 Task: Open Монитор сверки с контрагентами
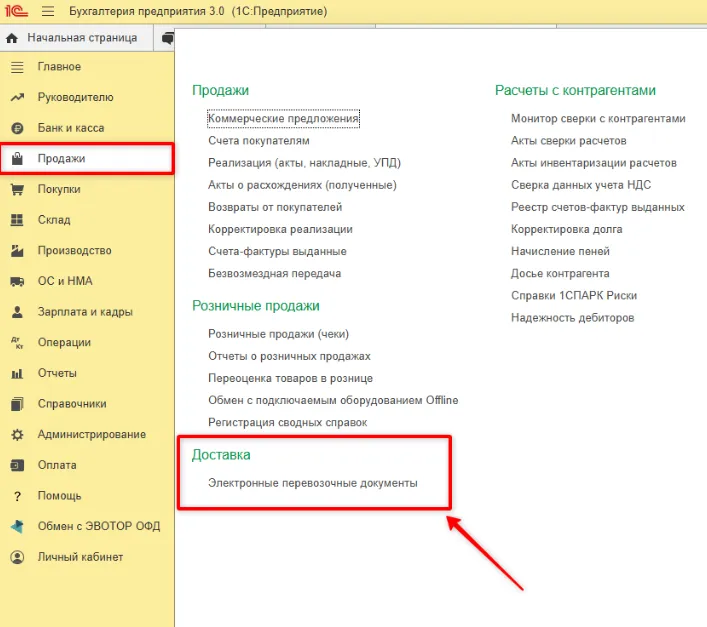598,119
